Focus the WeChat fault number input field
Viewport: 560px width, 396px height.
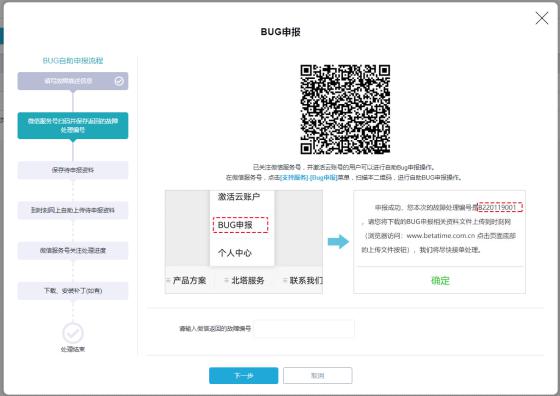click(x=304, y=329)
